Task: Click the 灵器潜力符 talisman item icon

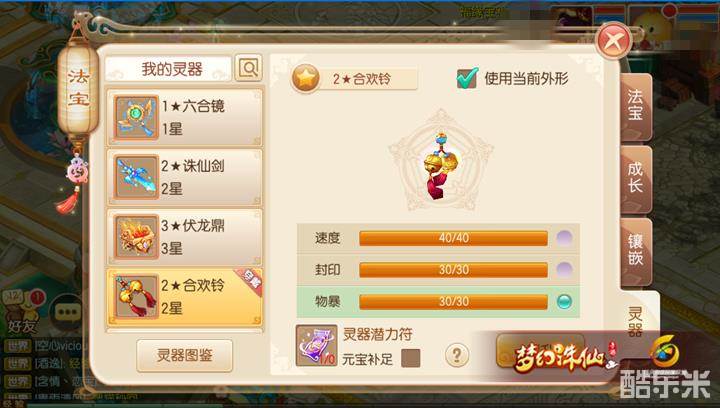Action: [316, 346]
